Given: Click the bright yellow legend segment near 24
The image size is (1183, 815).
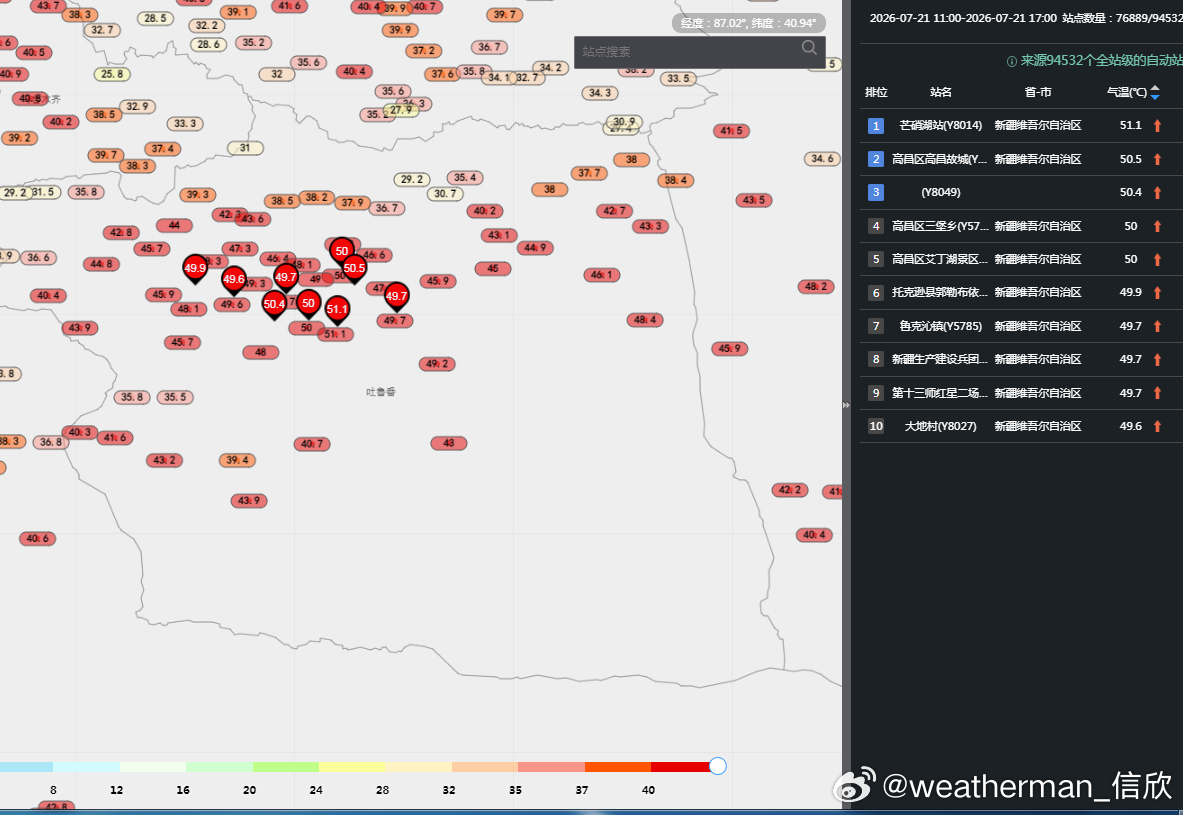Looking at the screenshot, I should coord(352,767).
